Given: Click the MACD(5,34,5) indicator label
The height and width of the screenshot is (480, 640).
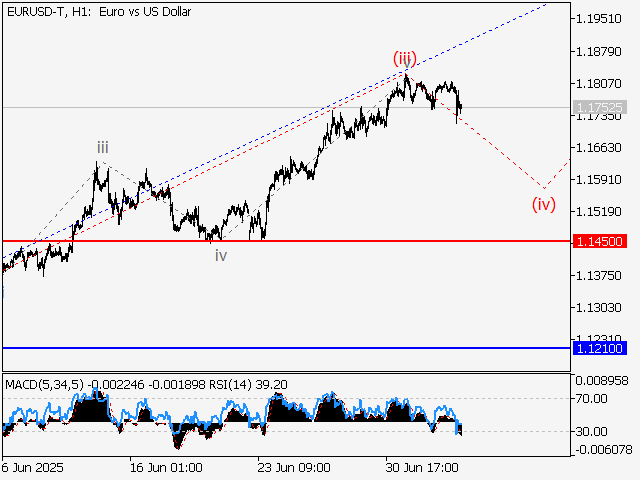Looking at the screenshot, I should coord(45,383).
